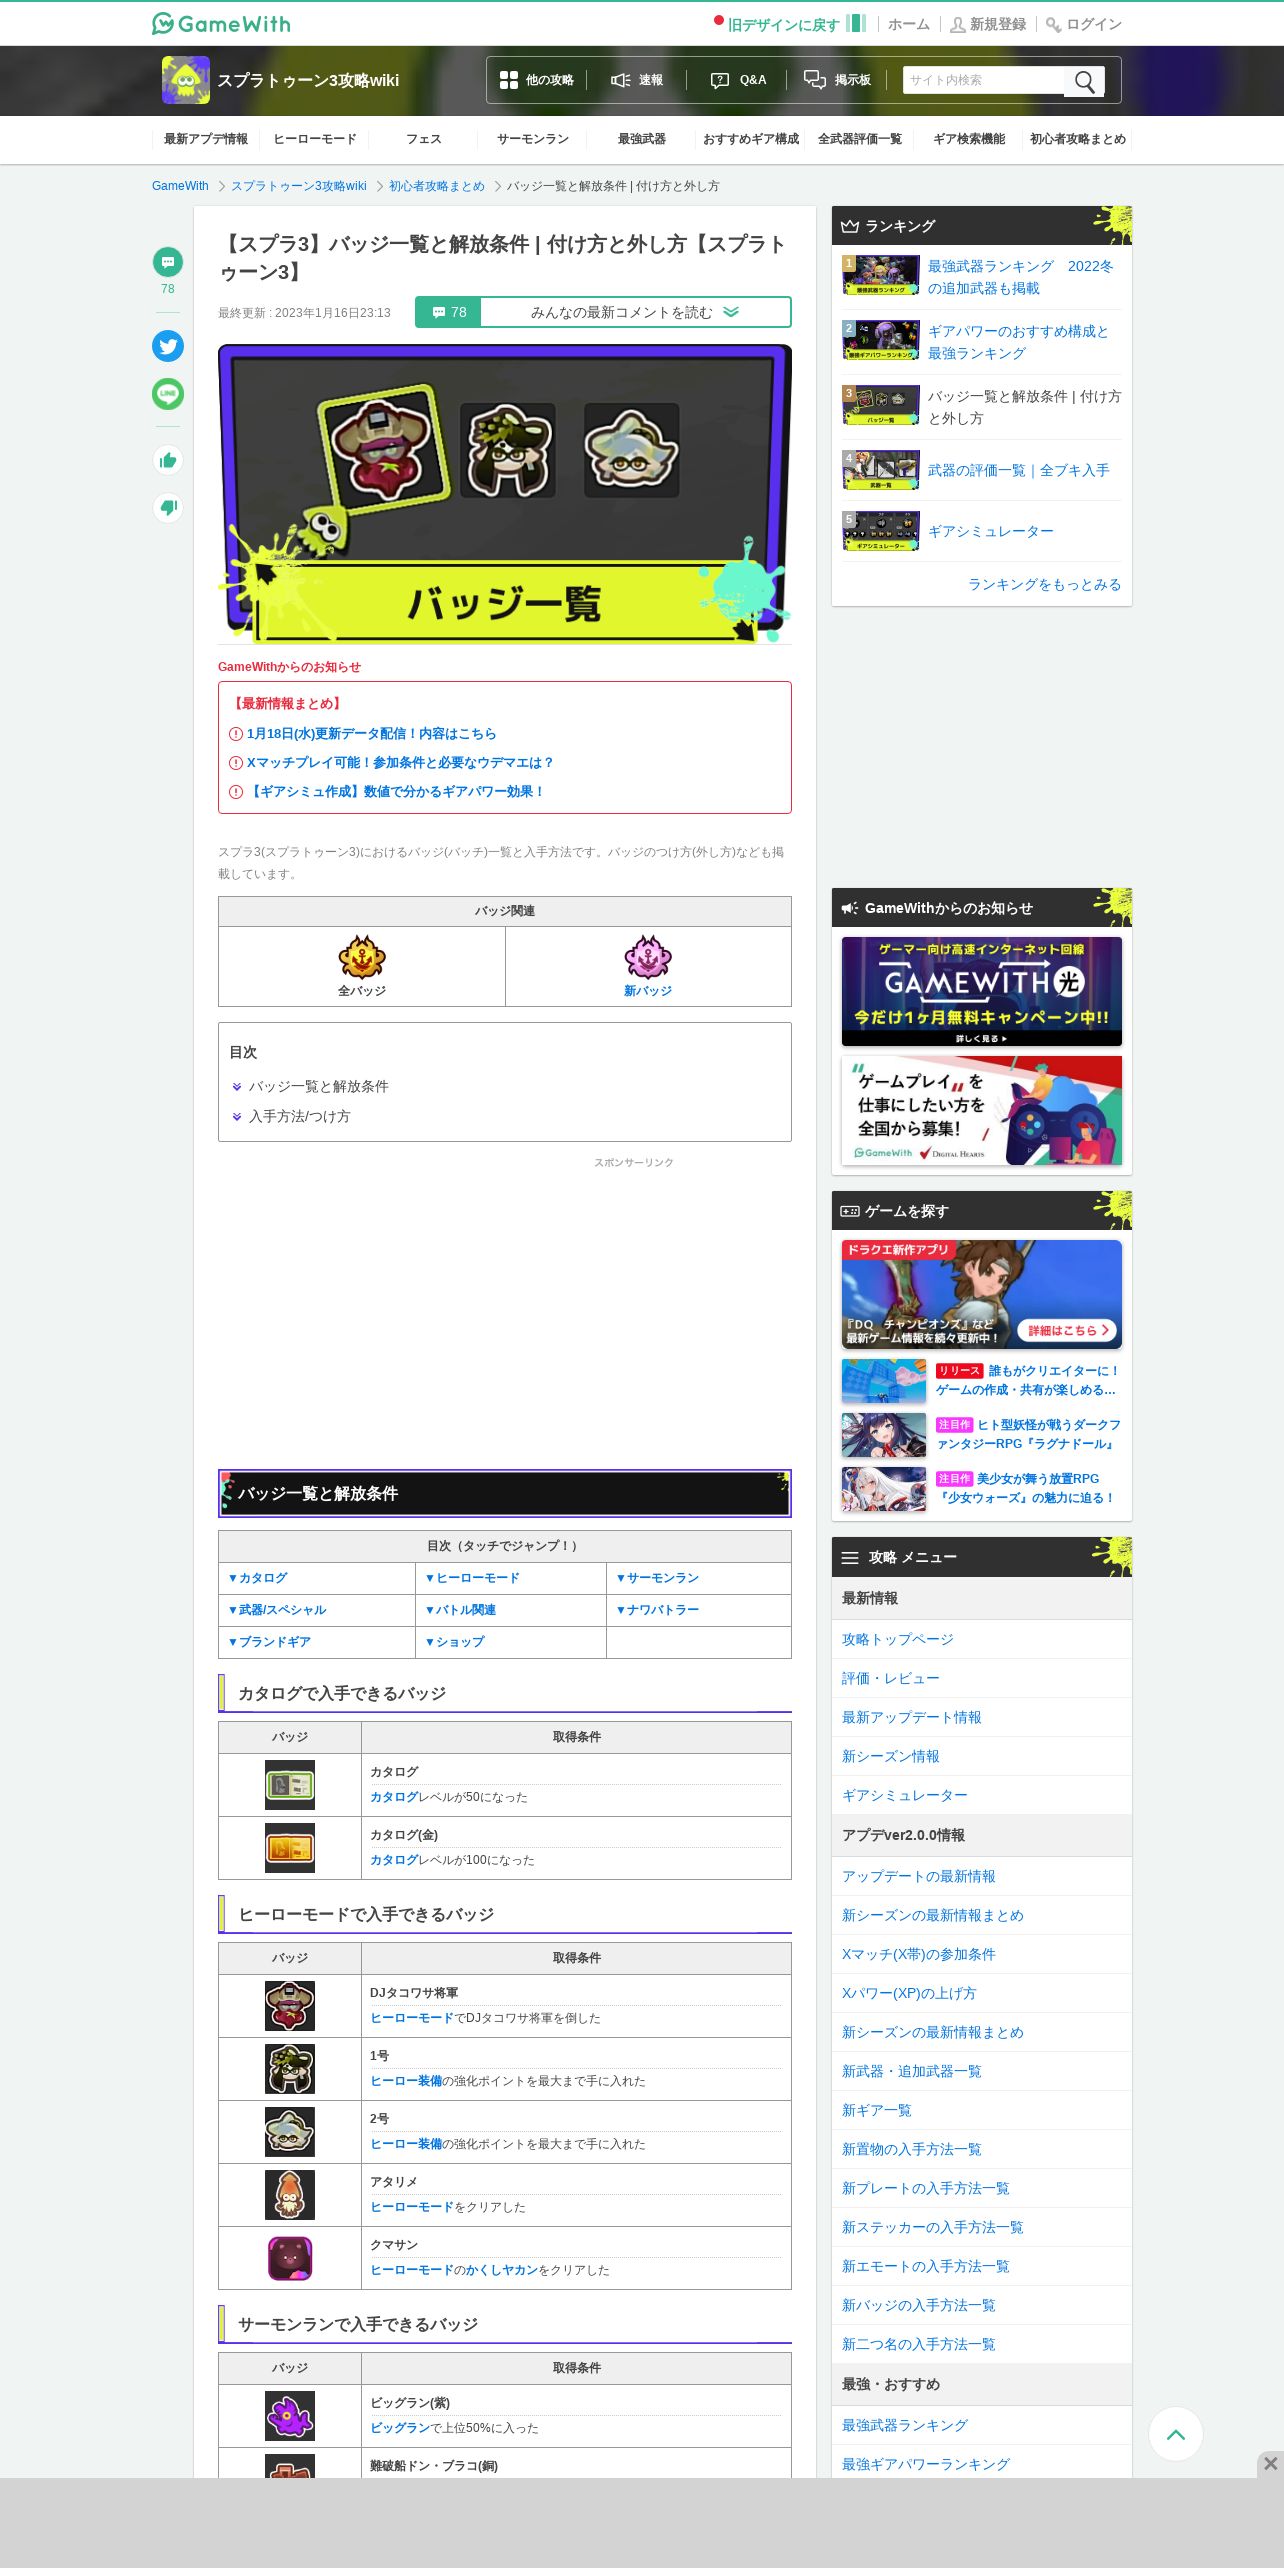
Task: Open ランキングをもっとみる link
Action: pyautogui.click(x=1044, y=584)
